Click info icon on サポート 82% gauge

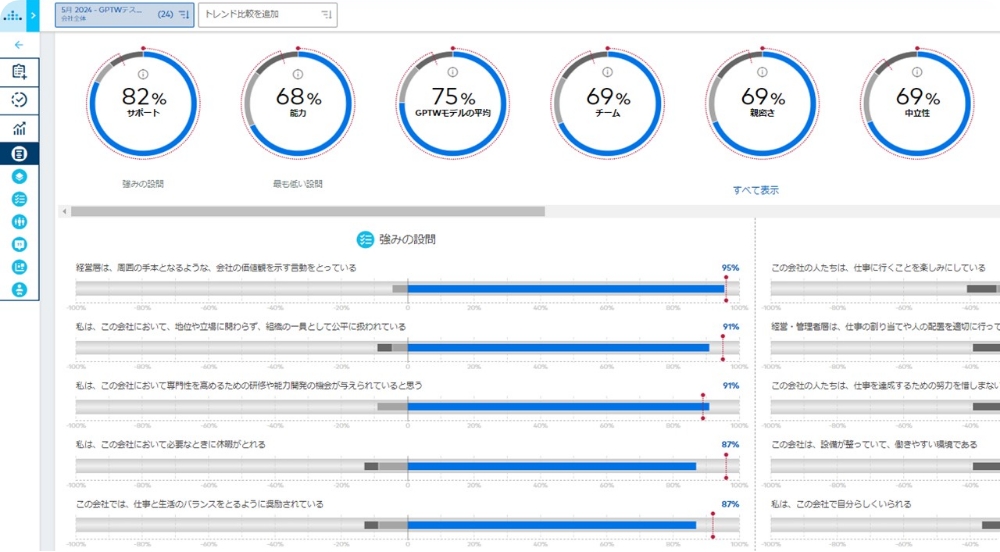(x=143, y=74)
